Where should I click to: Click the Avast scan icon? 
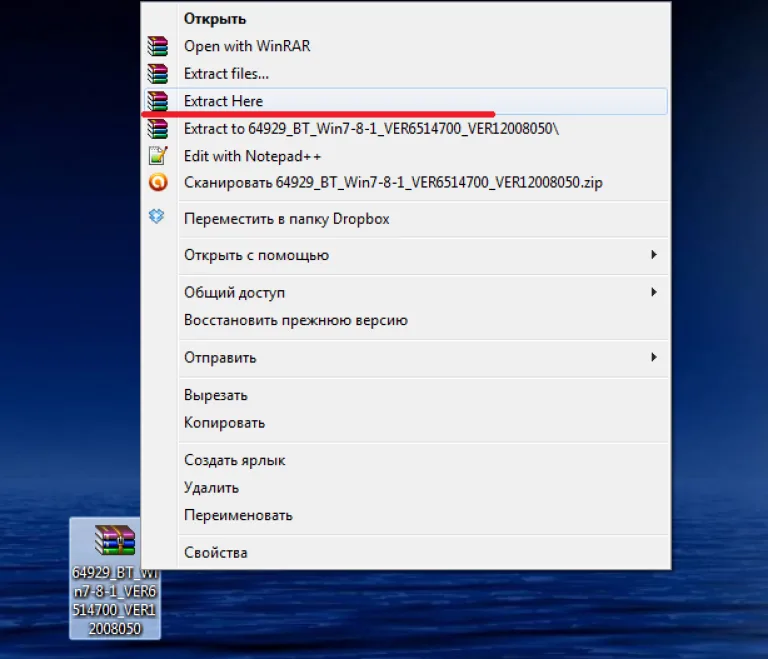pos(158,182)
